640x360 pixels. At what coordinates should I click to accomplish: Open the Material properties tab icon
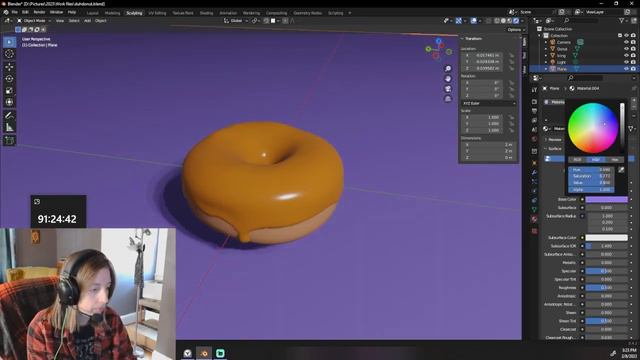pos(534,220)
